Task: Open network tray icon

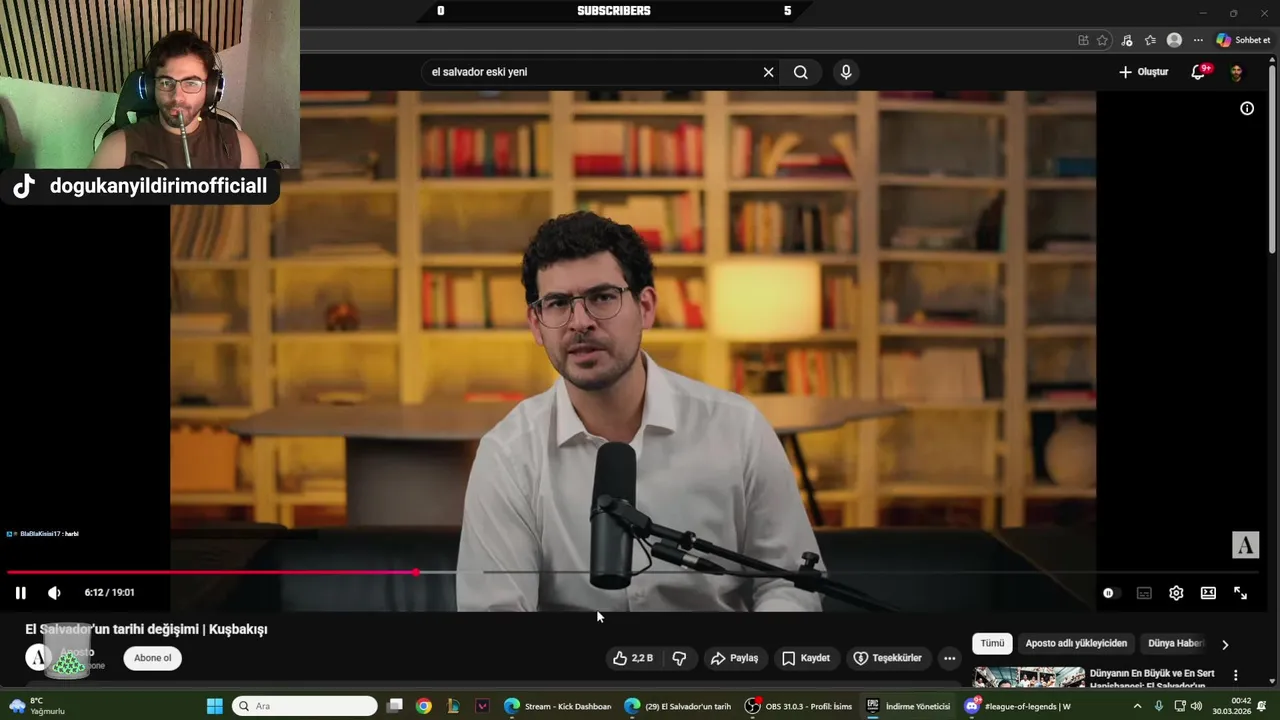Action: [1180, 706]
